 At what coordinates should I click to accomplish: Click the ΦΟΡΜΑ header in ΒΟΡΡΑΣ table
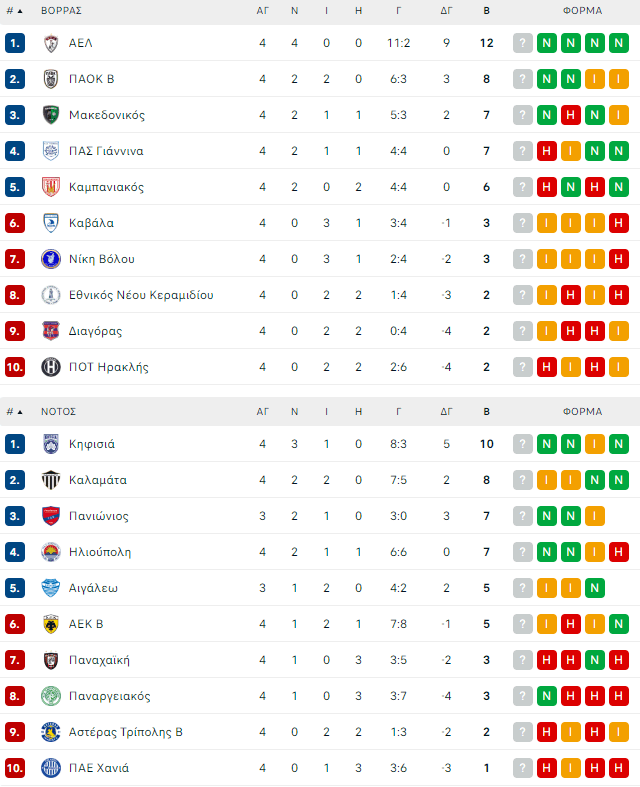[x=582, y=10]
